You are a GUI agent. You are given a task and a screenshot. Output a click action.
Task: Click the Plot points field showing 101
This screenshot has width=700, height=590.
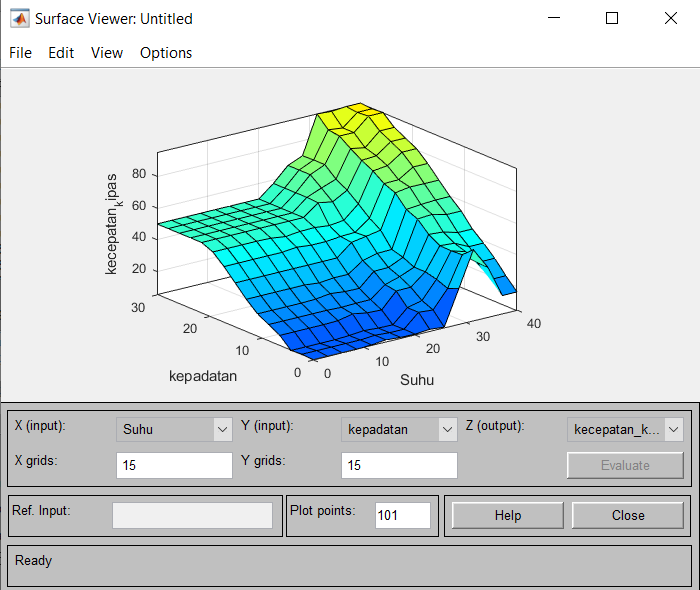[x=403, y=515]
